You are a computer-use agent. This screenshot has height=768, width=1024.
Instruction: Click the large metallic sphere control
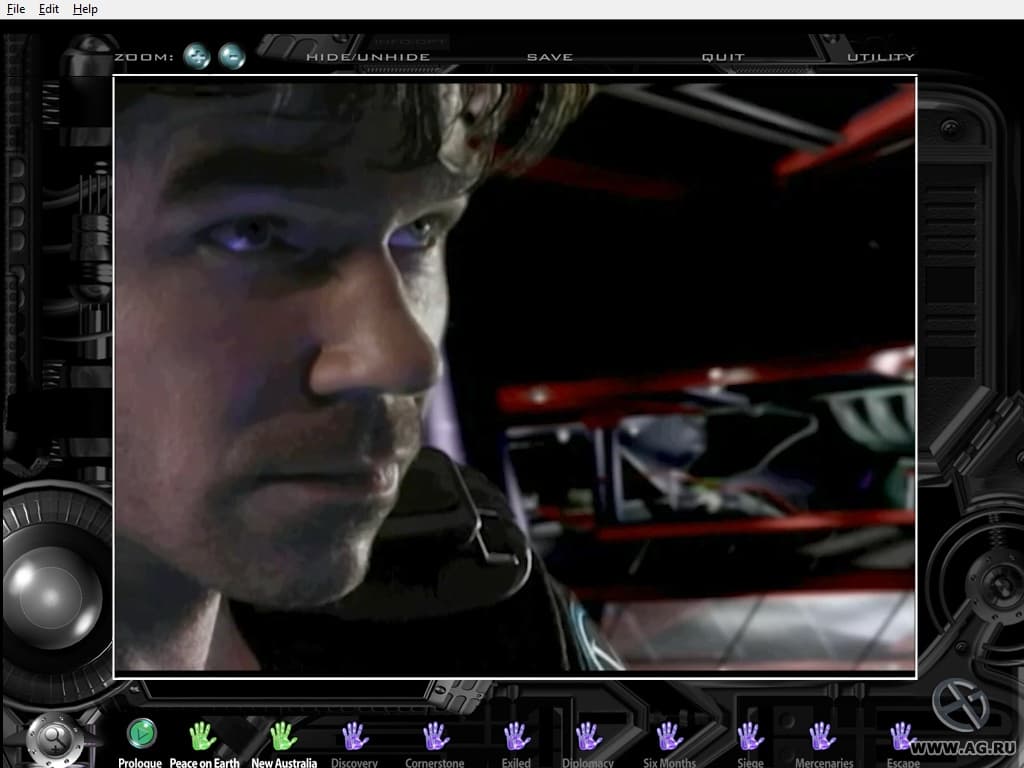[x=52, y=597]
